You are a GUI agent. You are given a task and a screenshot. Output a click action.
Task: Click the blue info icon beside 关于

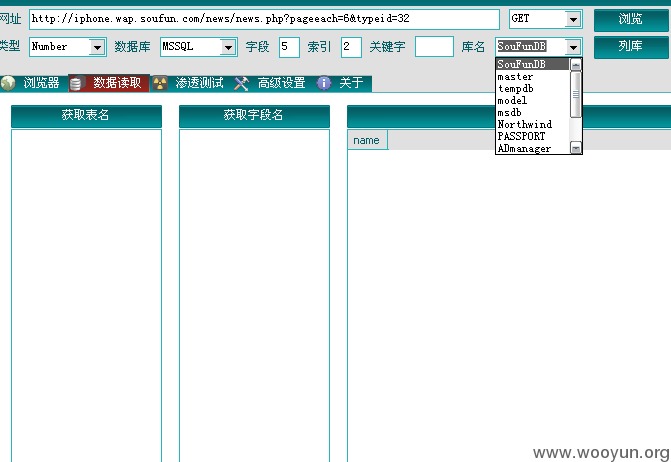tap(324, 83)
